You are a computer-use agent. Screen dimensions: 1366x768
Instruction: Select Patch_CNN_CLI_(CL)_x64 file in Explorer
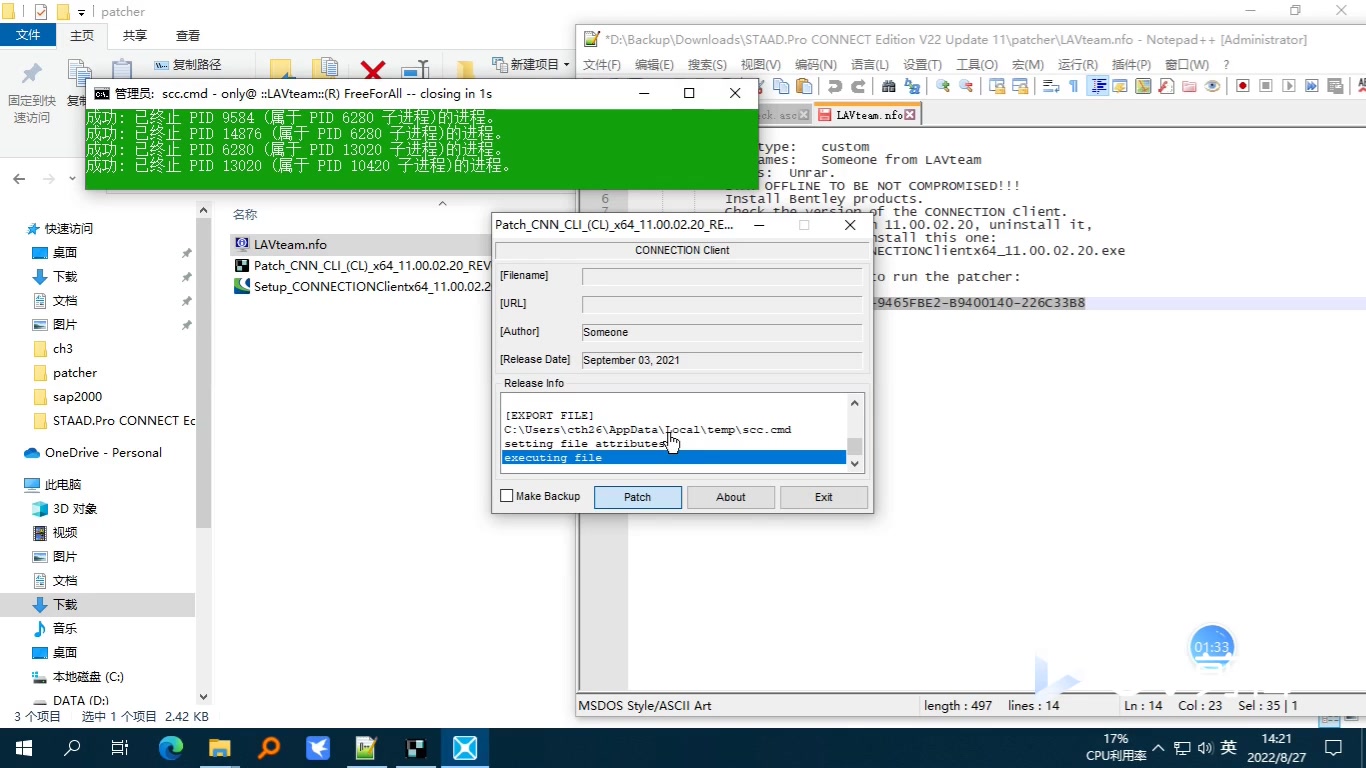pyautogui.click(x=360, y=266)
